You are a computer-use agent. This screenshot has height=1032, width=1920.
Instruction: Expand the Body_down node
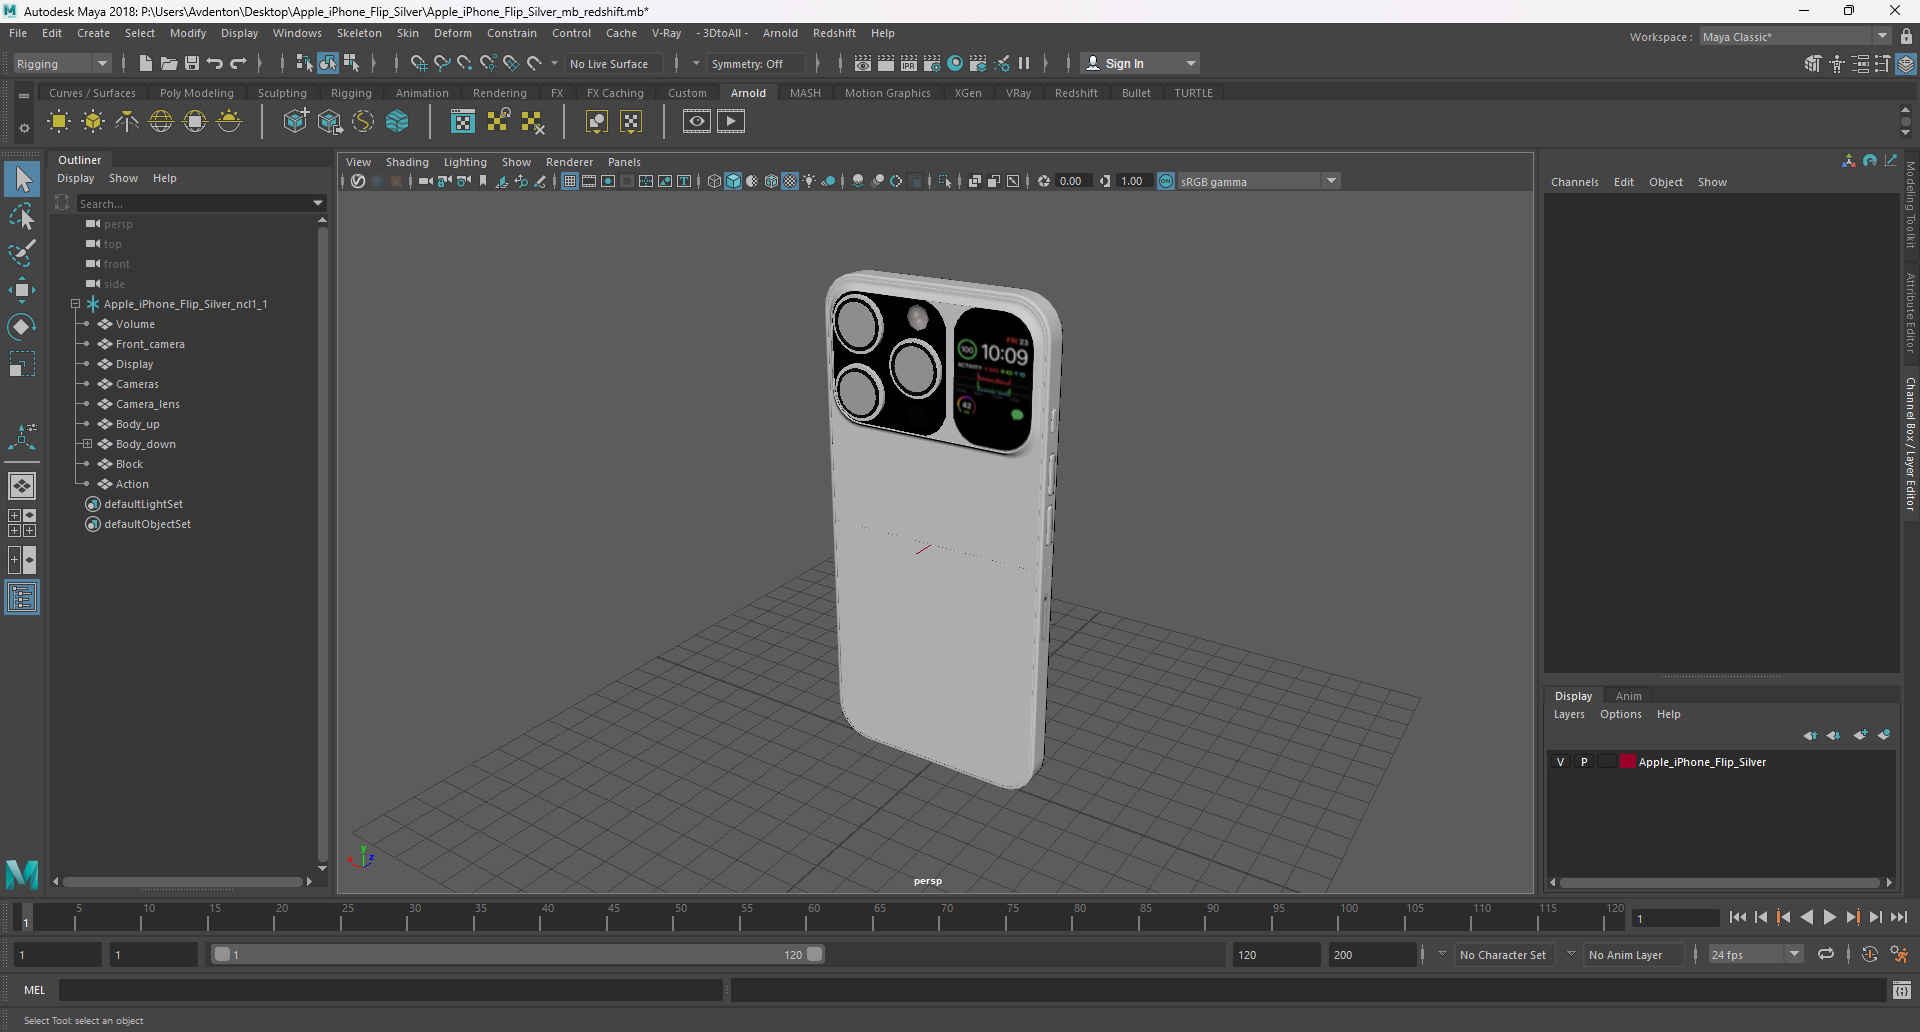[87, 444]
